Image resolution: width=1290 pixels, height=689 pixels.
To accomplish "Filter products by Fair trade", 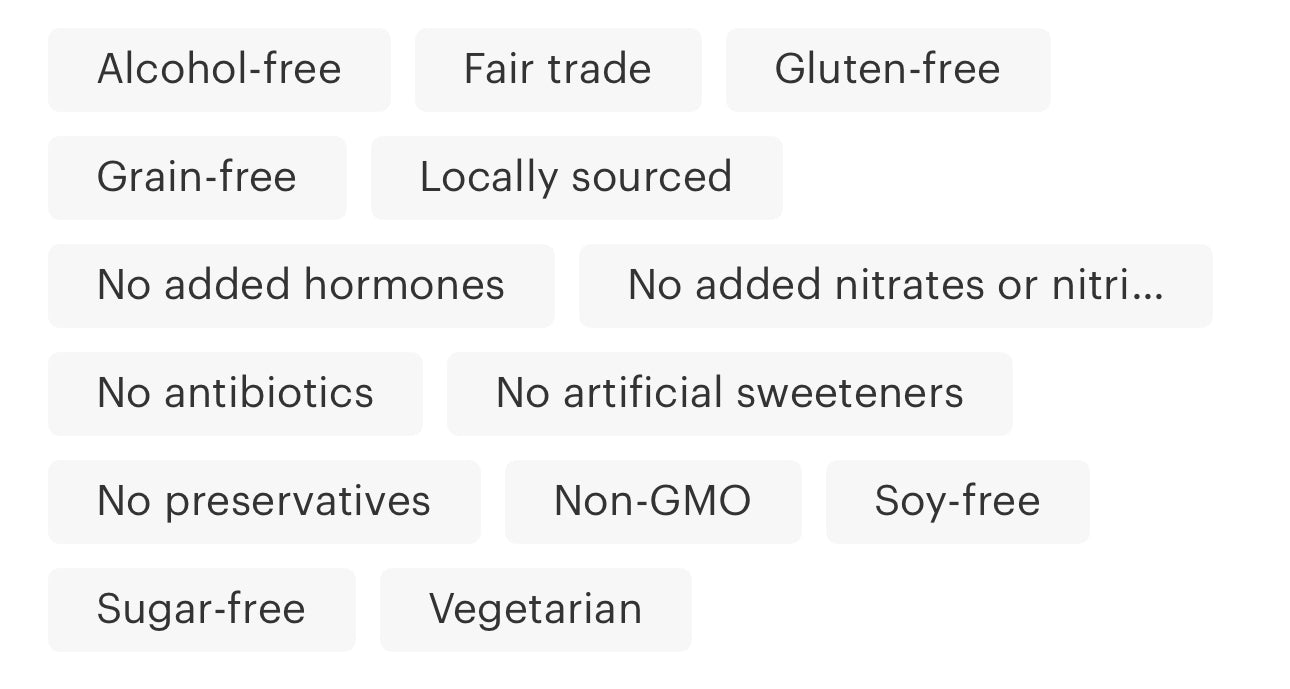I will click(558, 70).
